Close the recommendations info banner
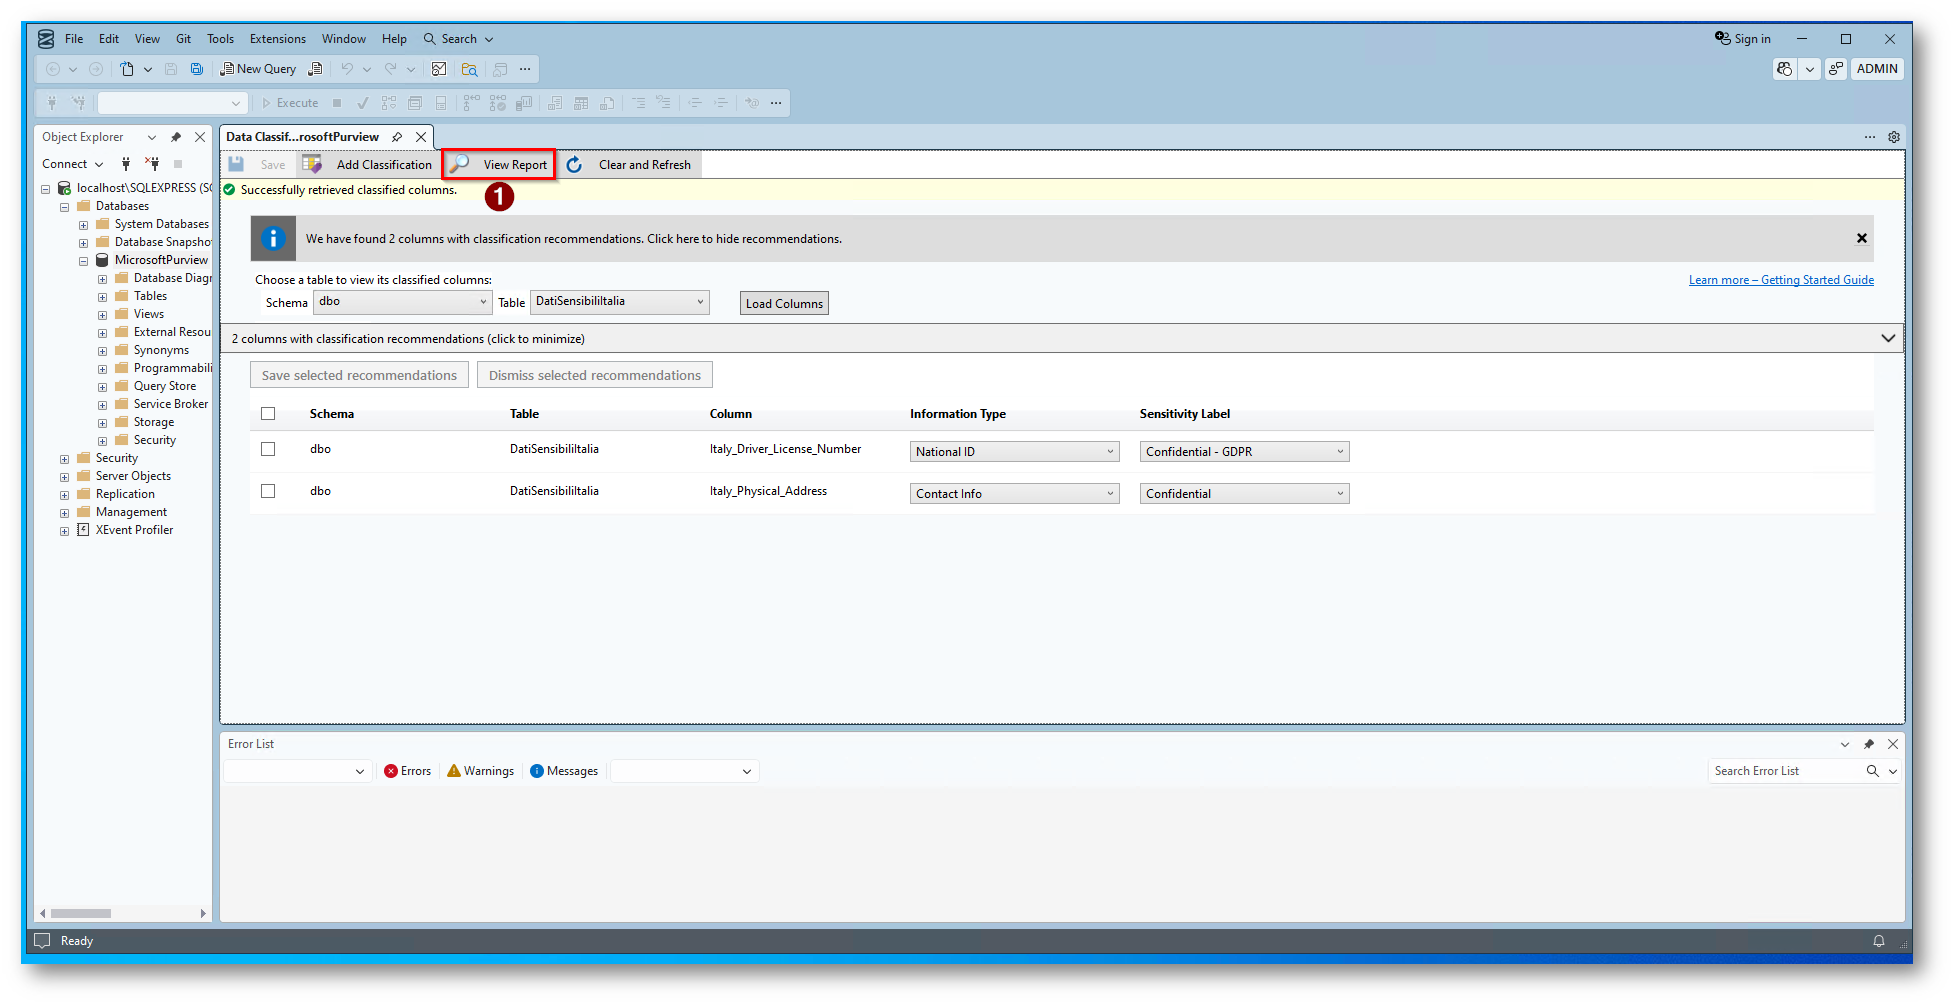Image resolution: width=1955 pixels, height=1006 pixels. [x=1861, y=238]
